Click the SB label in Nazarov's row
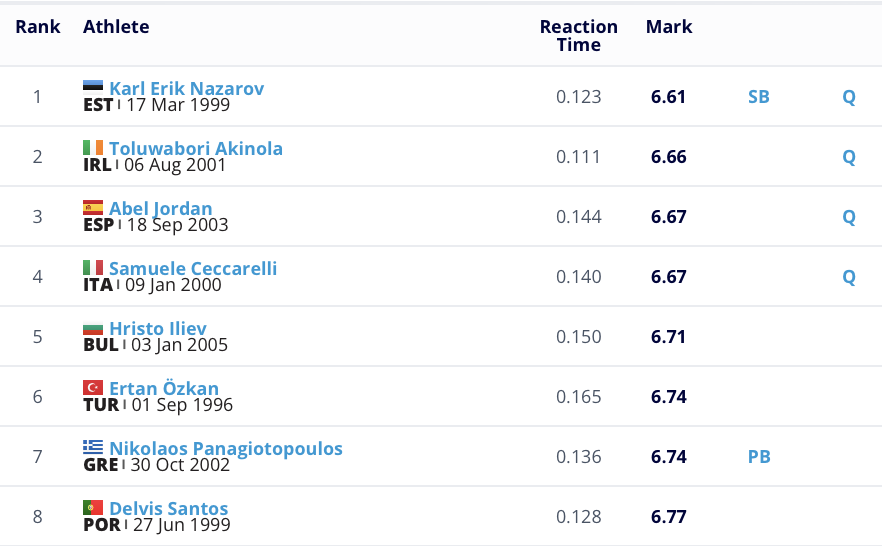The height and width of the screenshot is (546, 882). tap(759, 97)
